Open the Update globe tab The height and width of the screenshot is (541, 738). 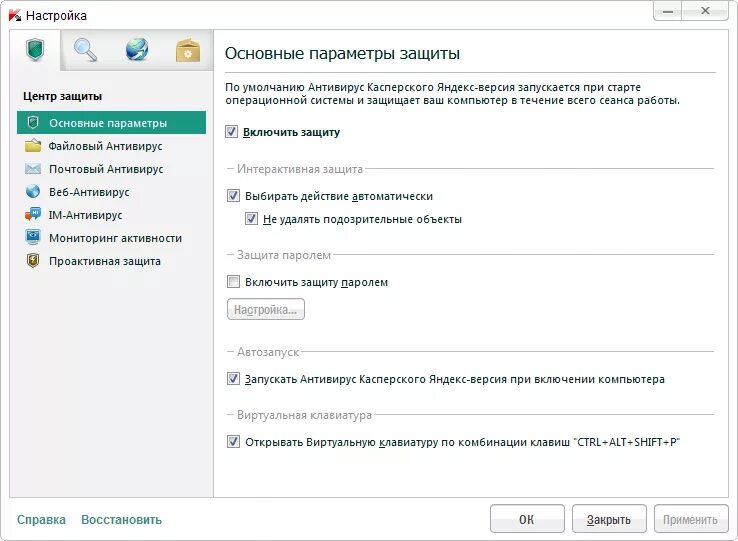(x=137, y=50)
